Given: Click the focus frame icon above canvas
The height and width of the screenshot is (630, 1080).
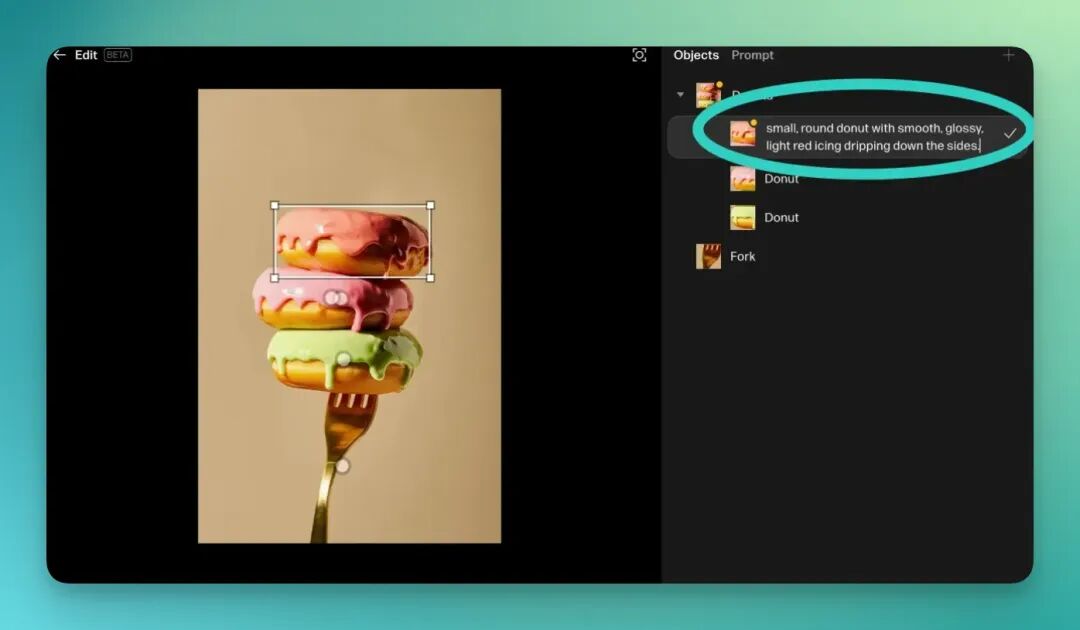Looking at the screenshot, I should click(x=639, y=55).
